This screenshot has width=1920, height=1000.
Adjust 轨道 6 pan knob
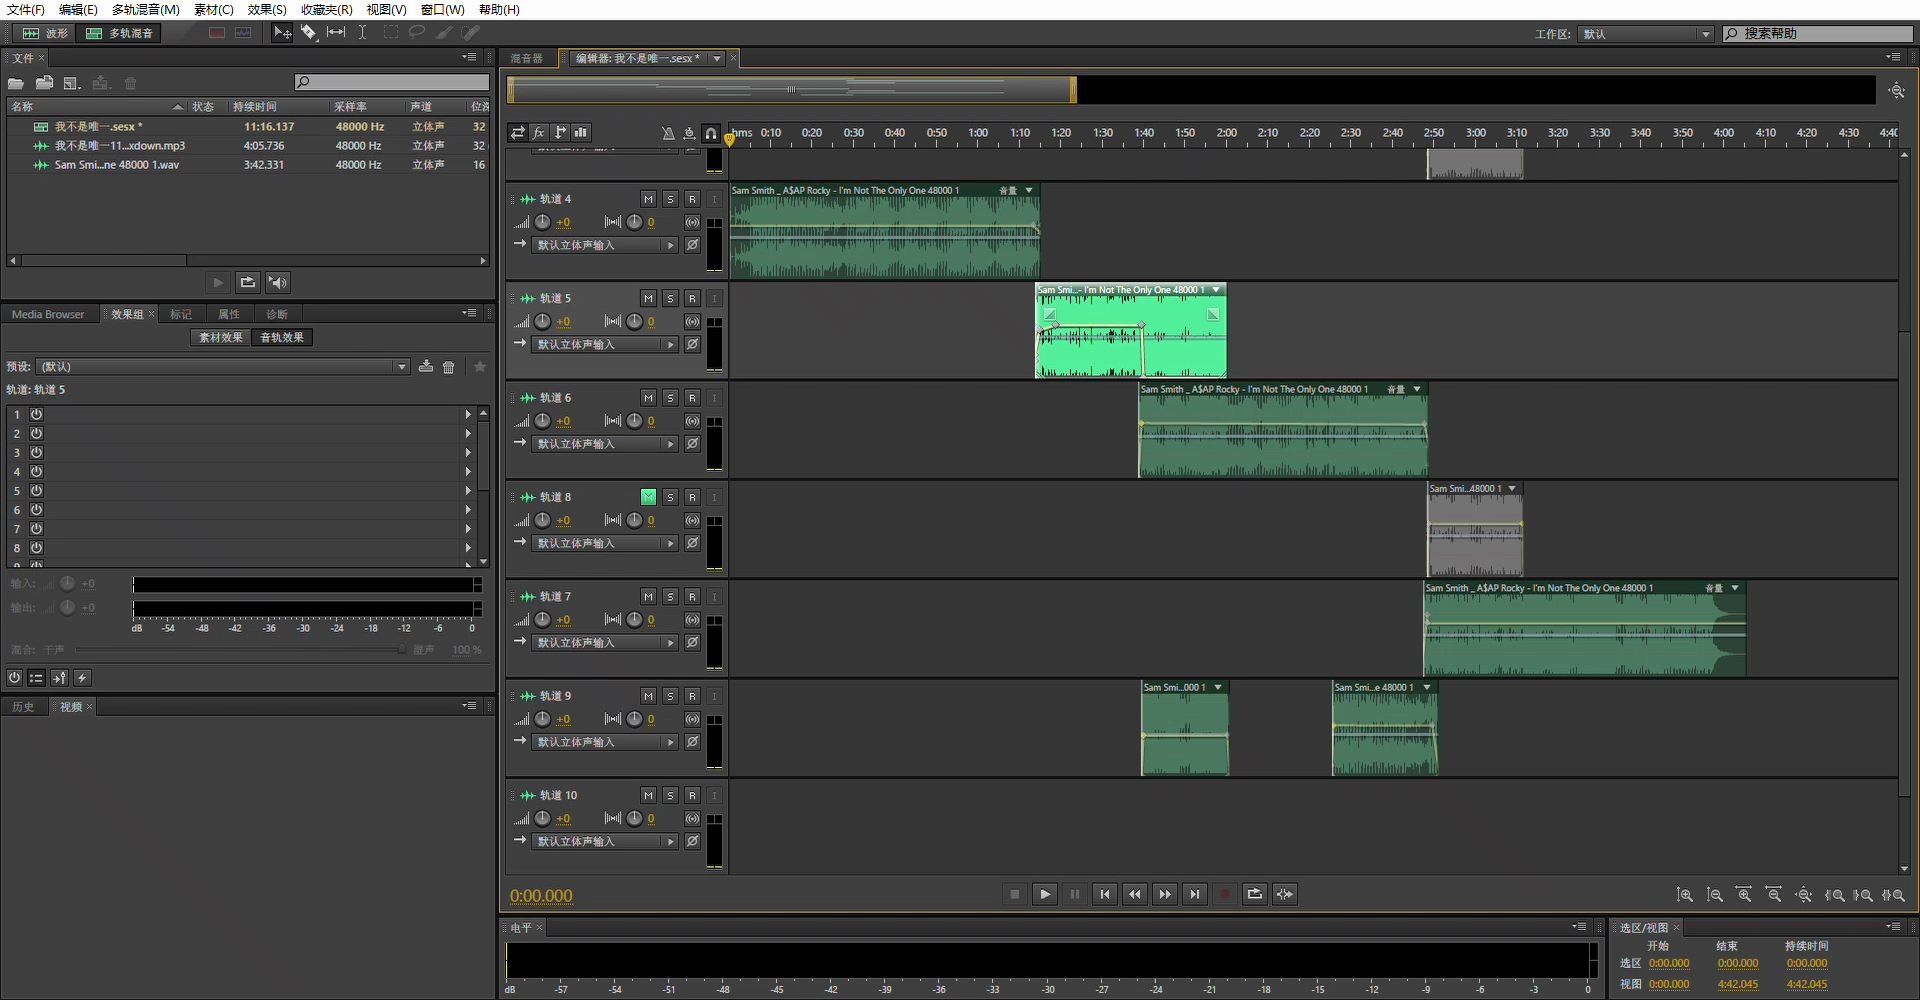tap(634, 421)
